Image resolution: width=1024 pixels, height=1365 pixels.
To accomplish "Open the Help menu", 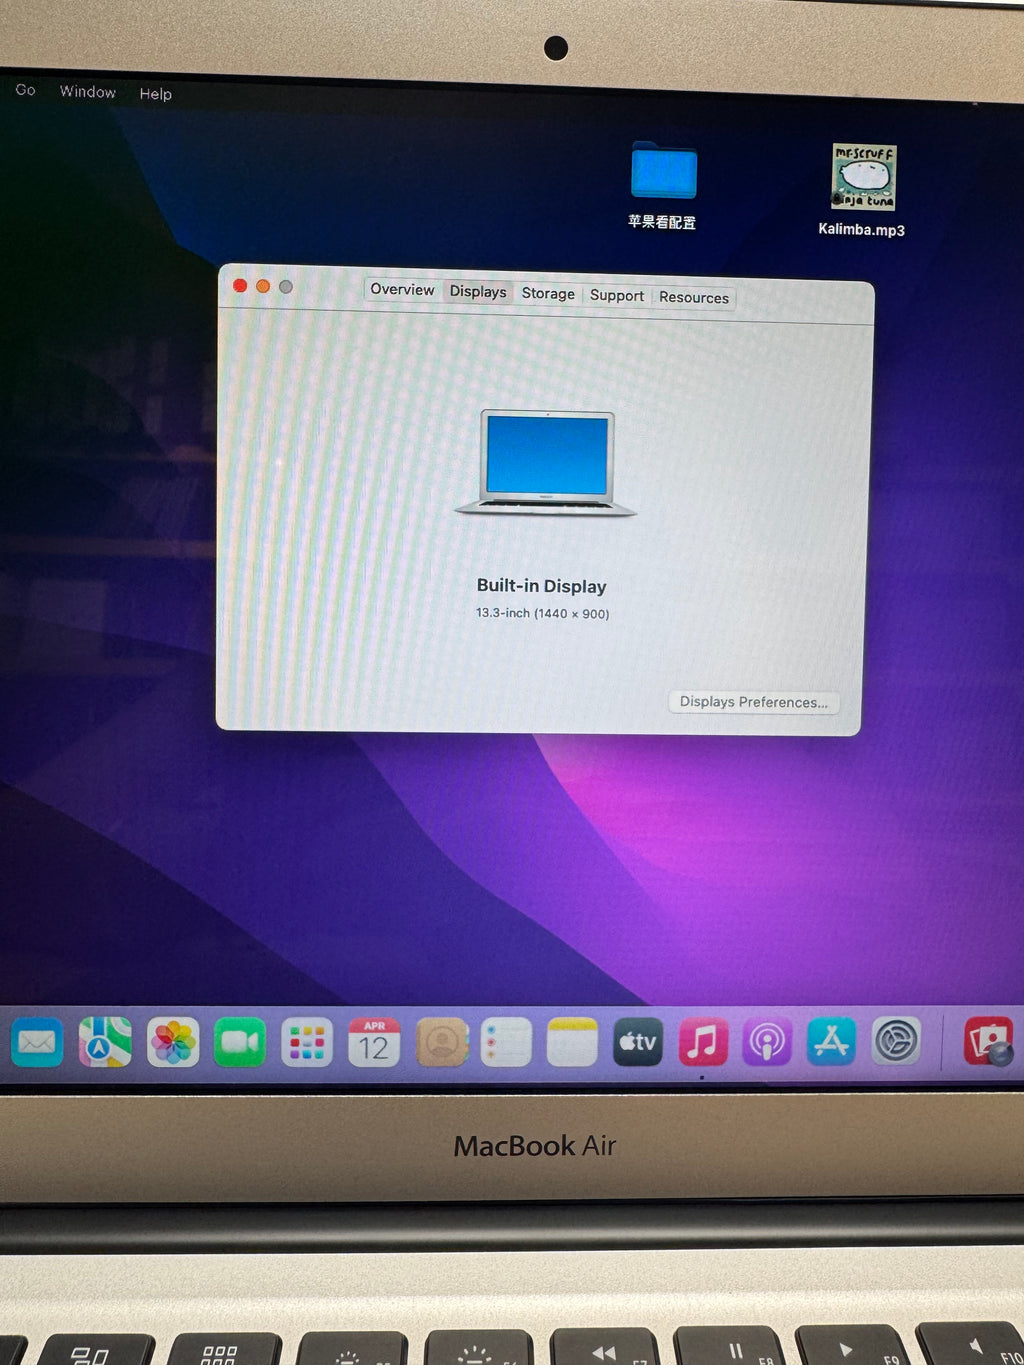I will pos(156,94).
